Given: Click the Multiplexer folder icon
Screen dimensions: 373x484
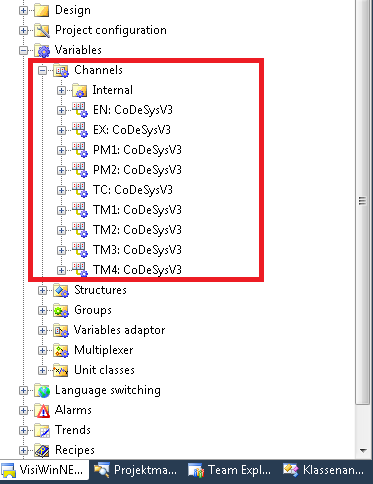Looking at the screenshot, I should click(x=61, y=350).
